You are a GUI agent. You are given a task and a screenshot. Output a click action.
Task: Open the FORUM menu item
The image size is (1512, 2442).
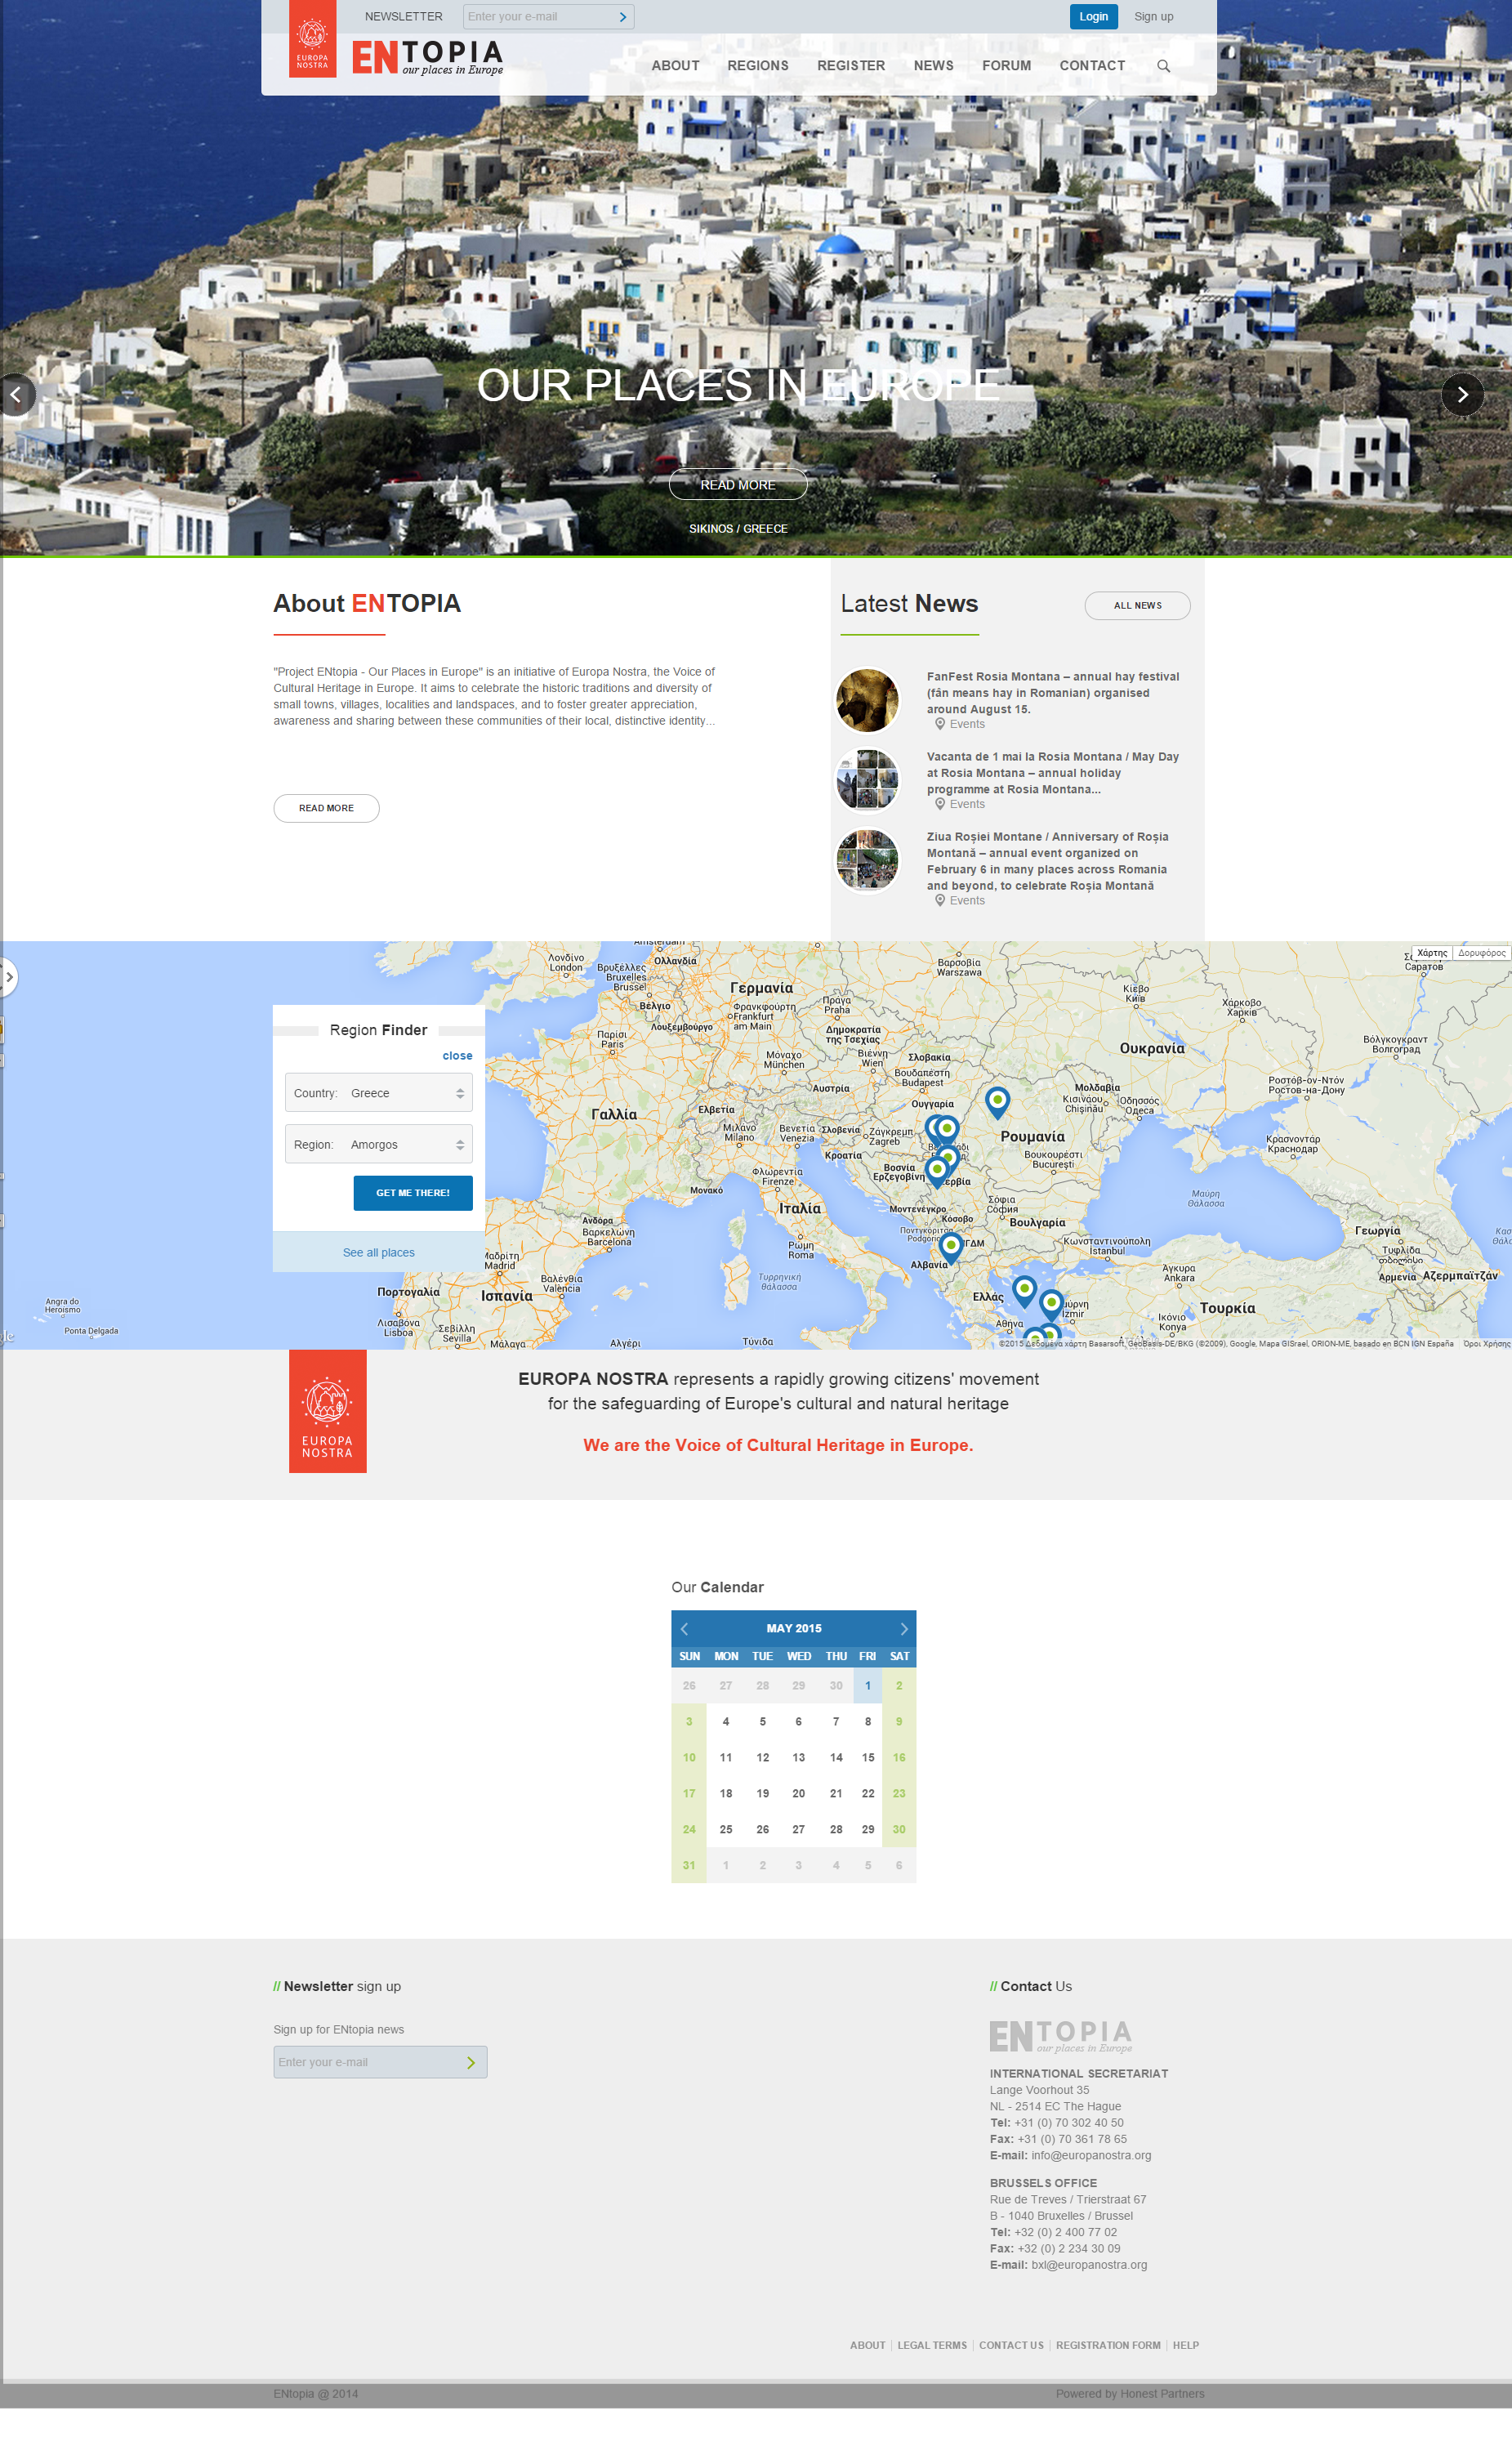[1005, 66]
